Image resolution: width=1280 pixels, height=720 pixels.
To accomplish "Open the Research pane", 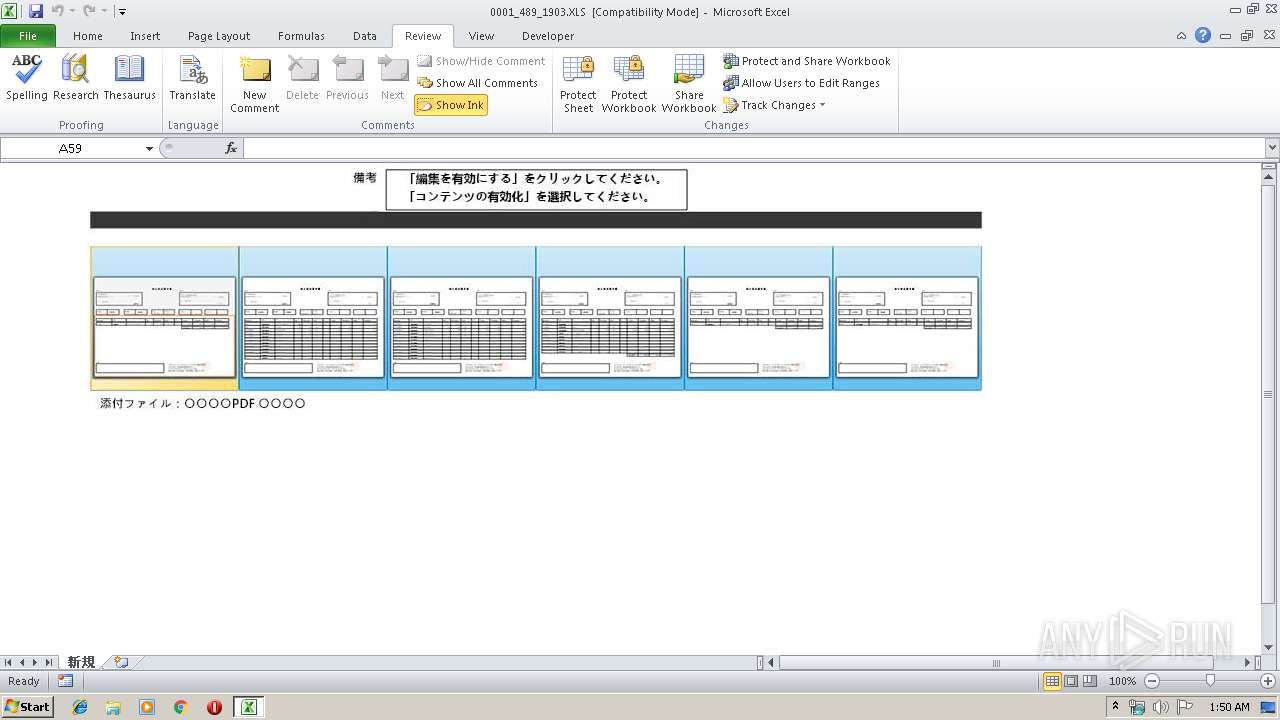I will click(x=75, y=78).
